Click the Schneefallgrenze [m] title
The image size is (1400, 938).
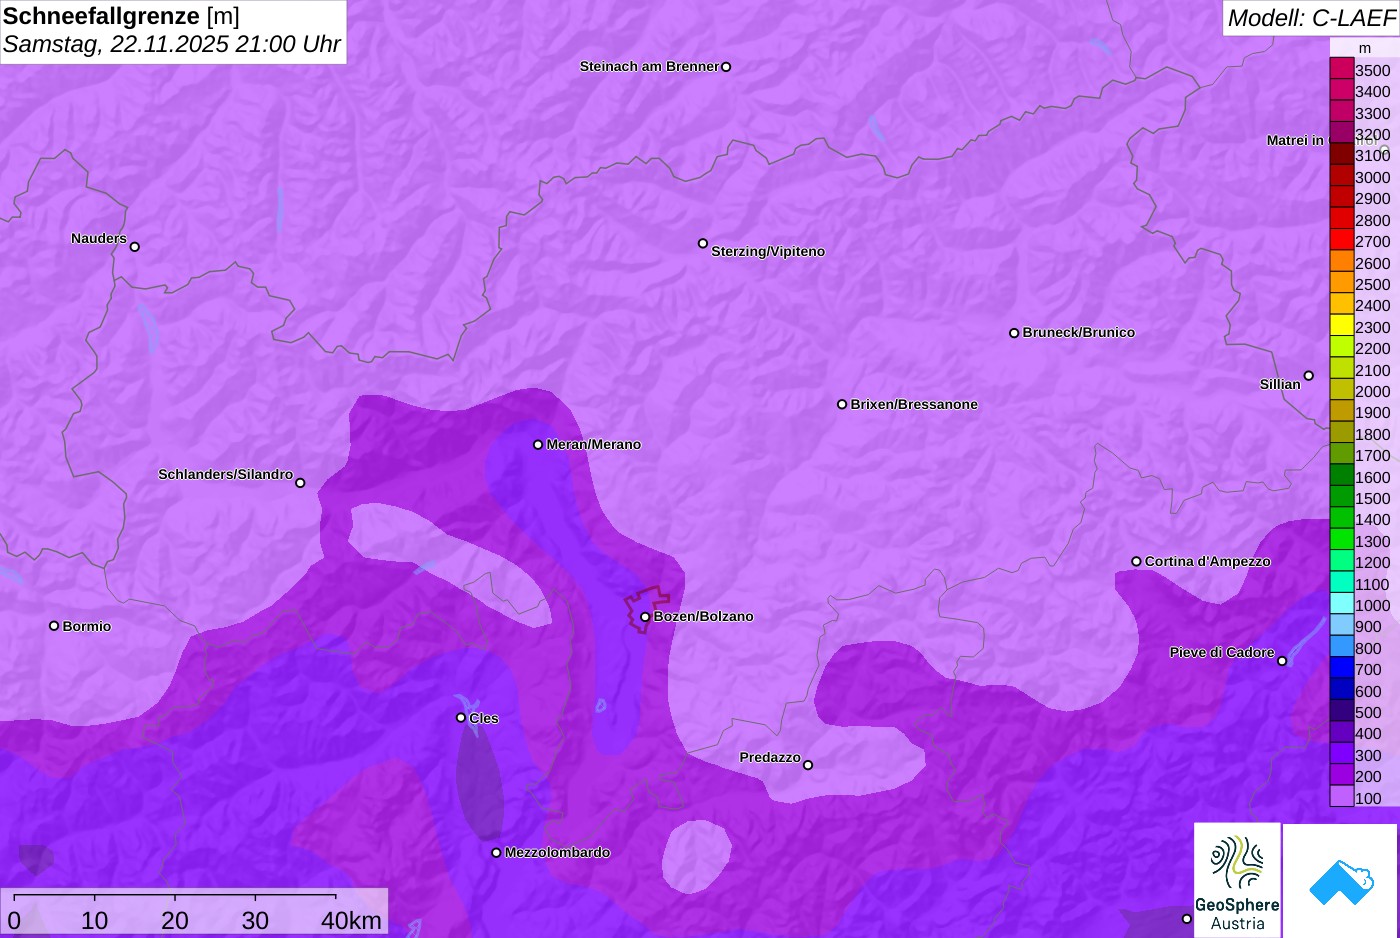pyautogui.click(x=121, y=16)
